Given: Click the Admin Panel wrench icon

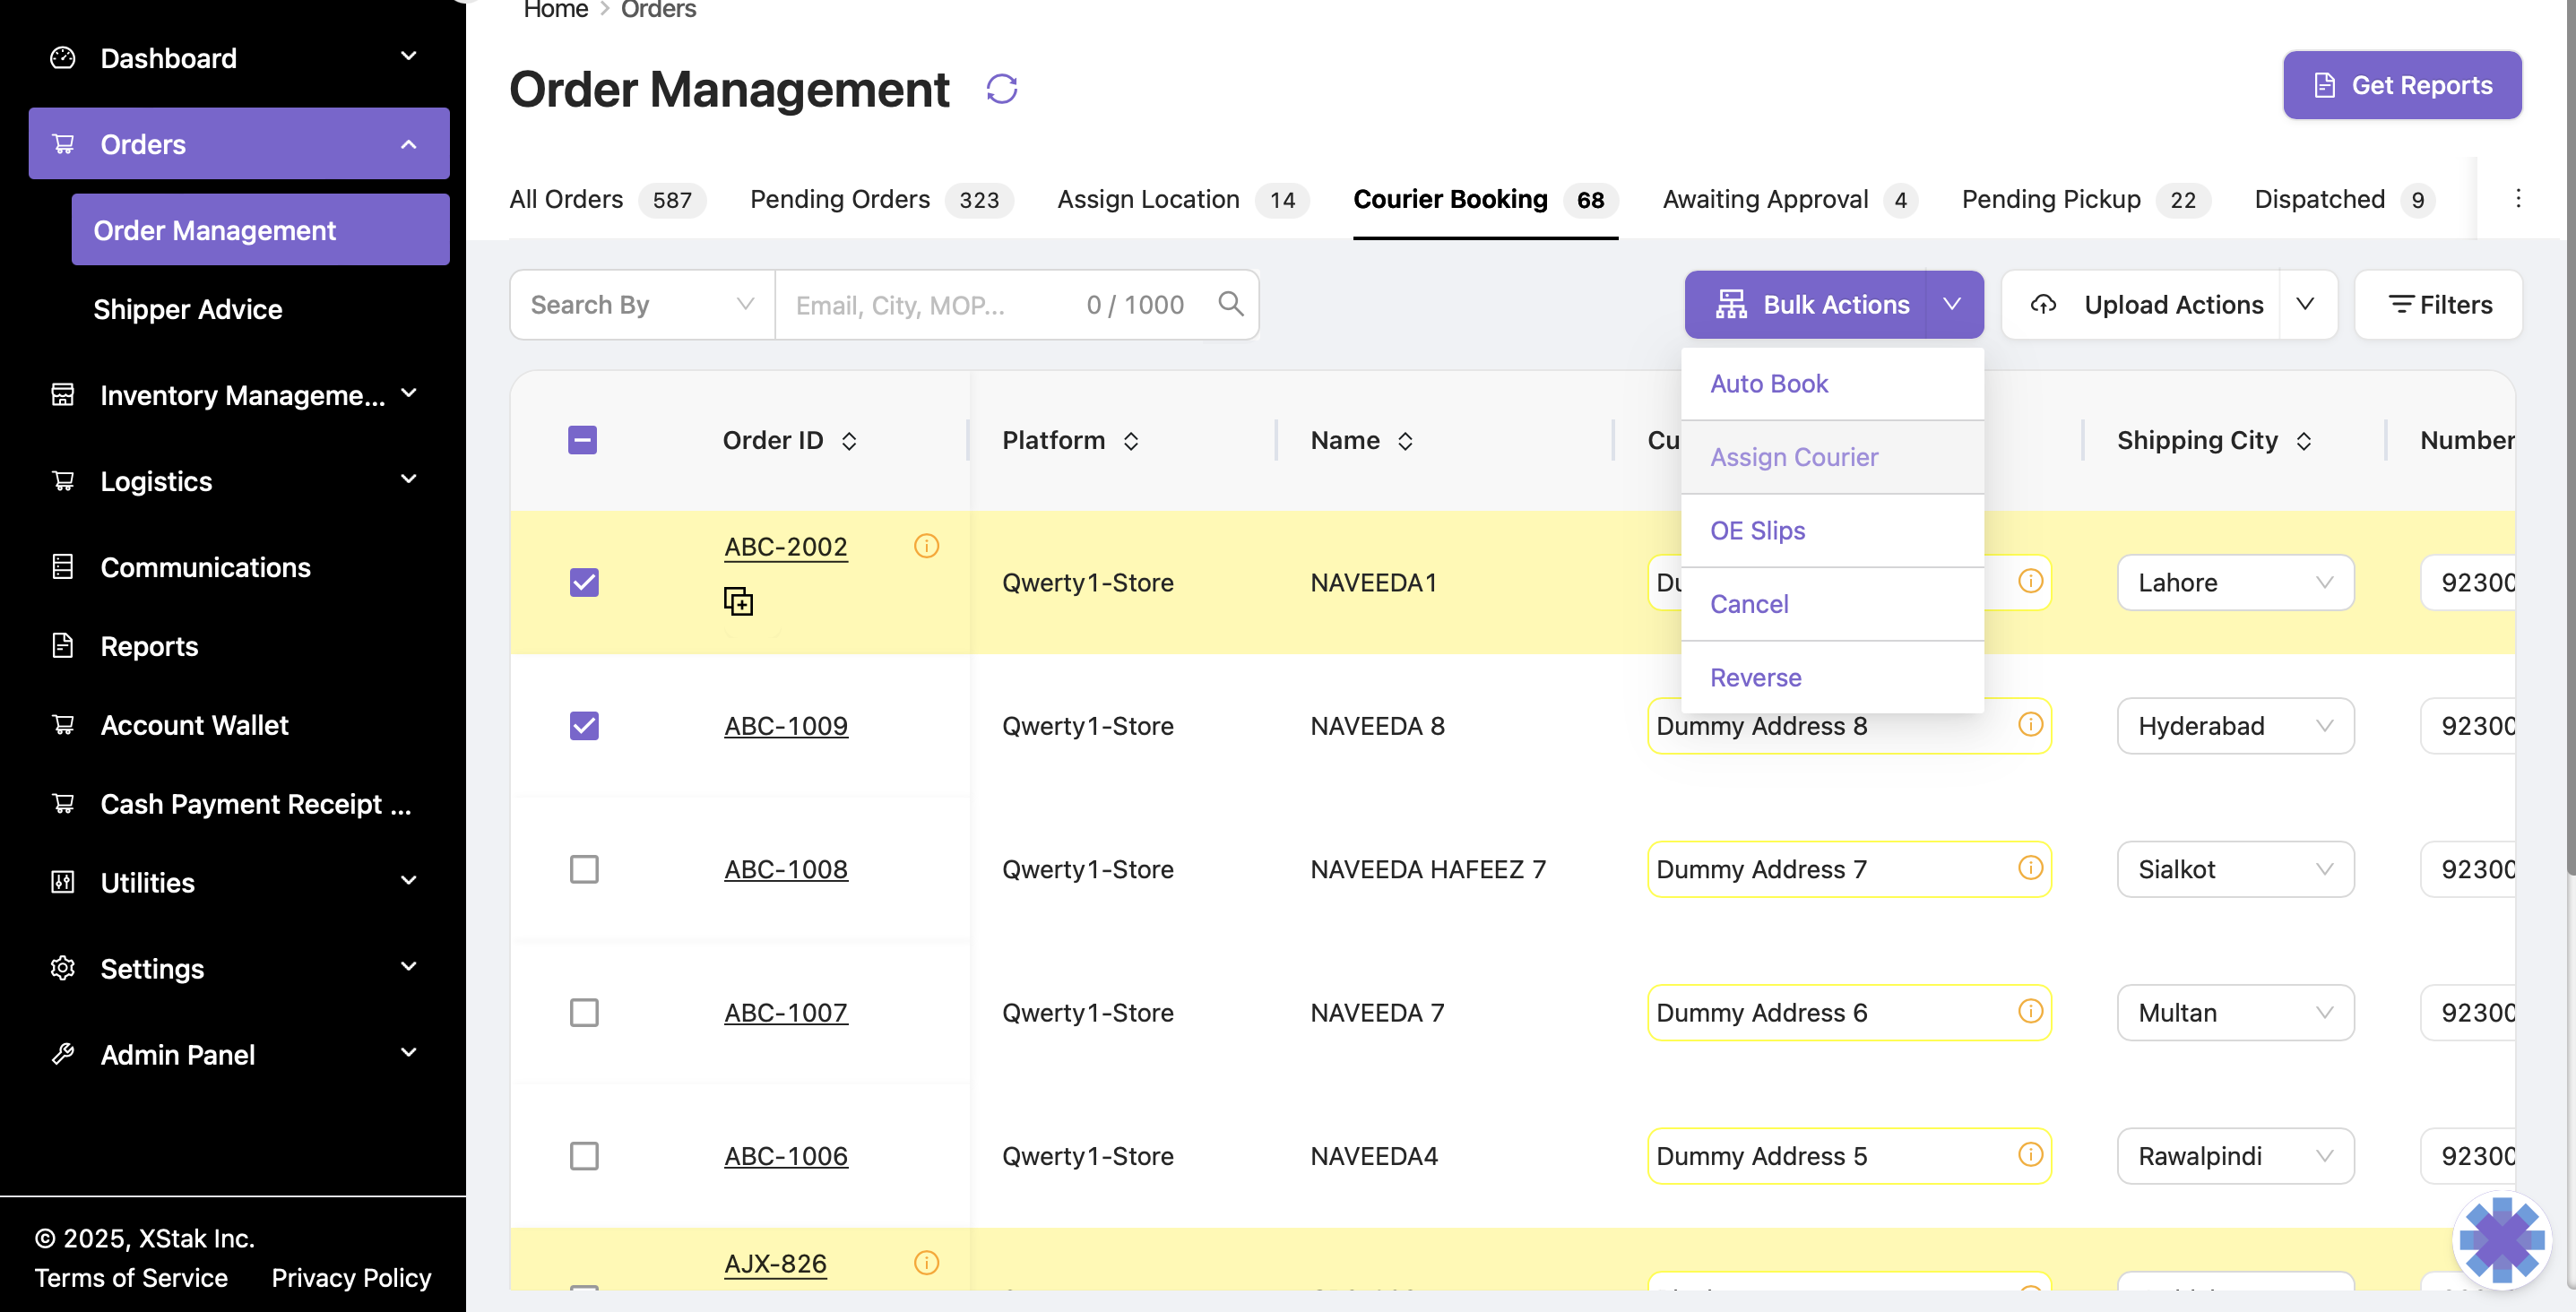Looking at the screenshot, I should [x=62, y=1054].
